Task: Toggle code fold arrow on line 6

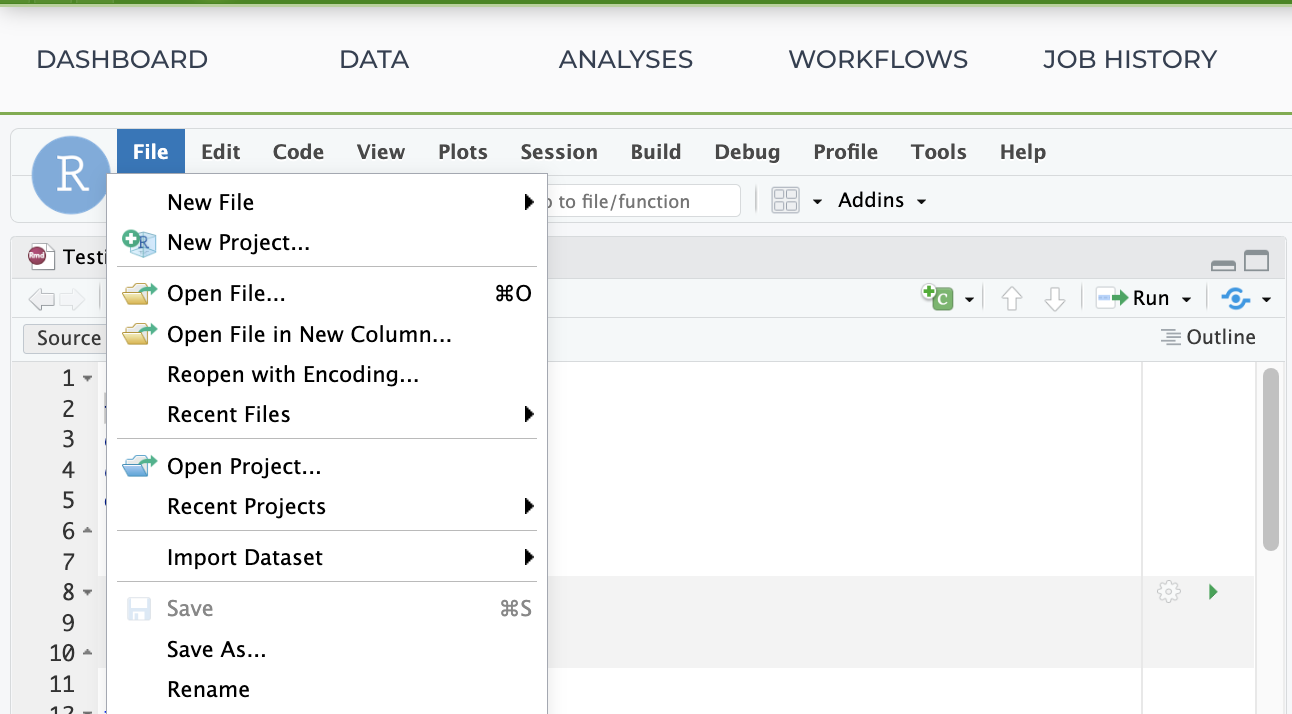Action: (87, 530)
